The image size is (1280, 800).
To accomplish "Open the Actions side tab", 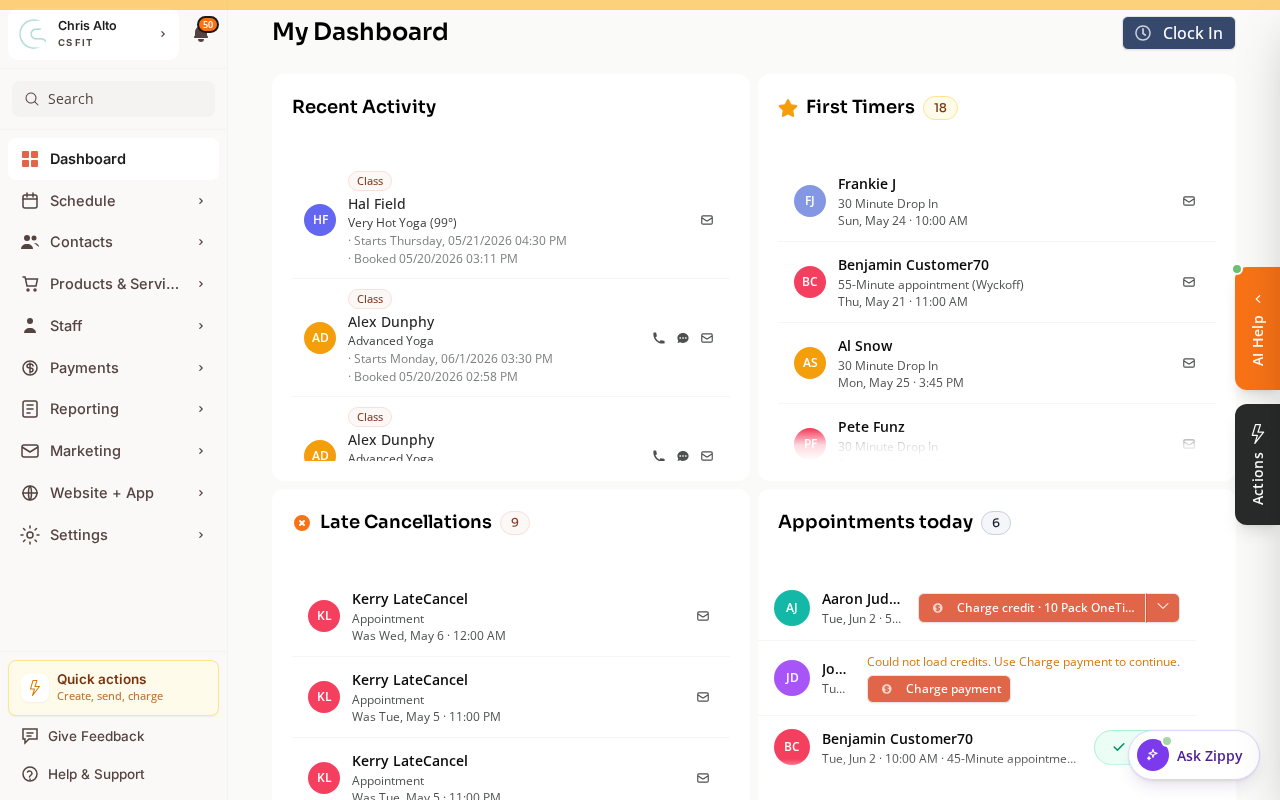I will tap(1257, 464).
